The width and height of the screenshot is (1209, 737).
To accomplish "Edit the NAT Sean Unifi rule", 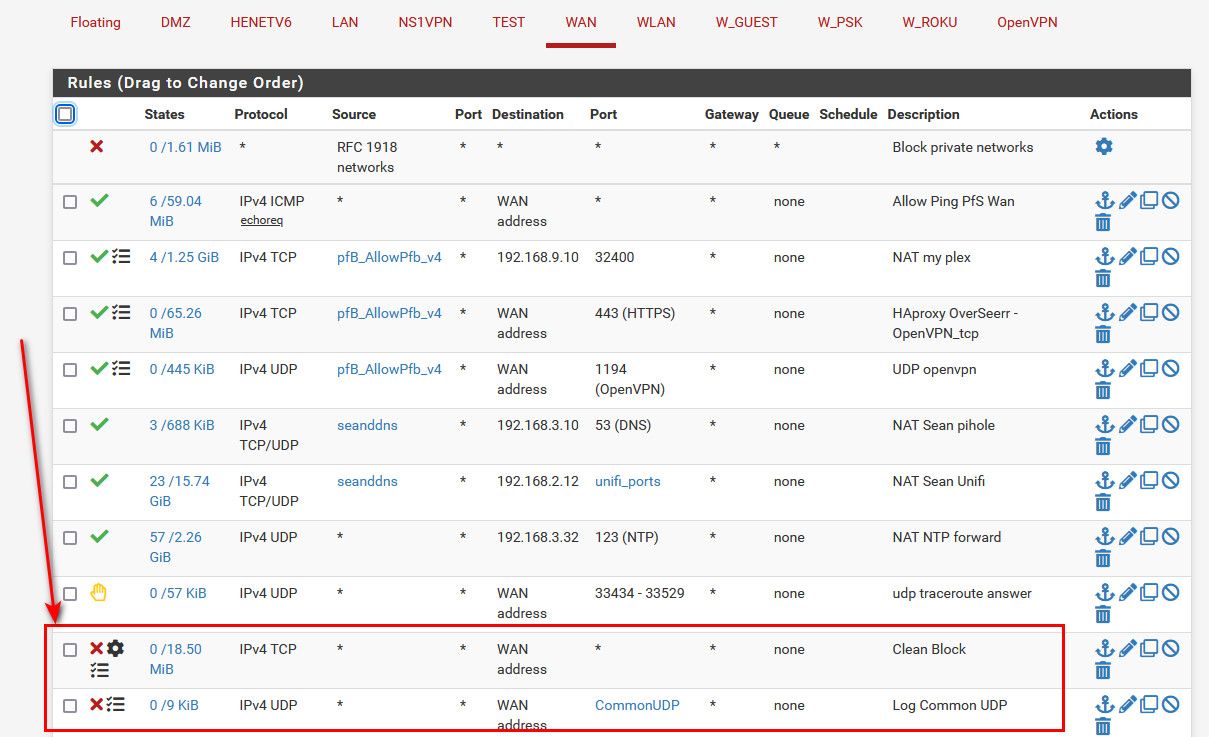I will (x=1127, y=480).
